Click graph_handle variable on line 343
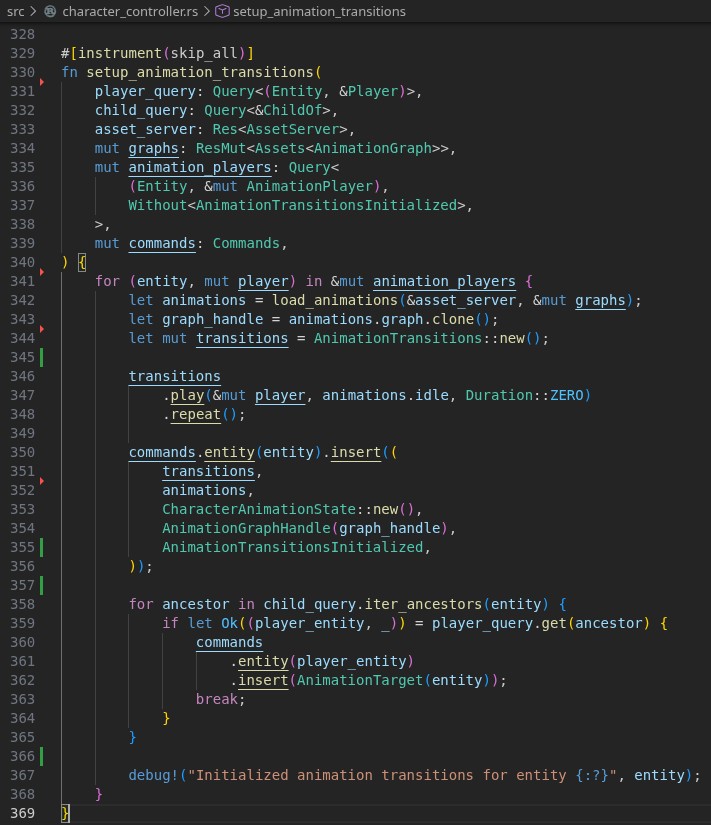711x825 pixels. (213, 319)
